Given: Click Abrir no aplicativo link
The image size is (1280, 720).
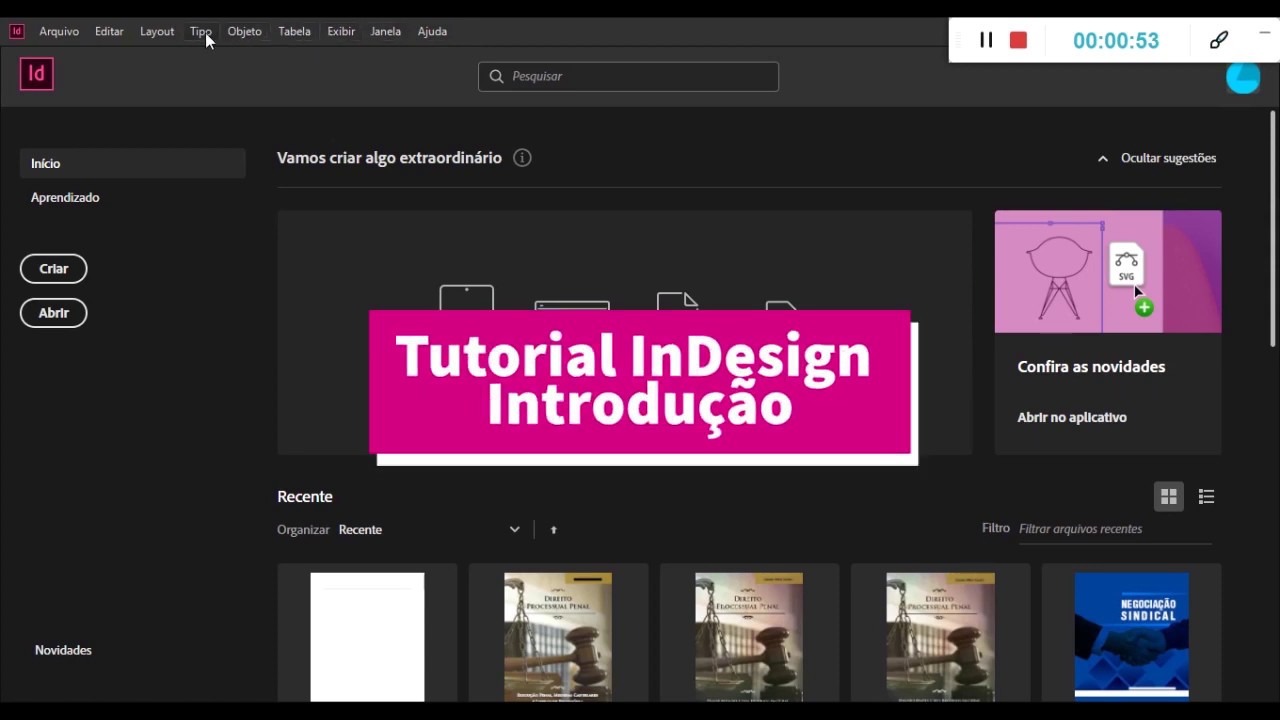Looking at the screenshot, I should 1072,417.
